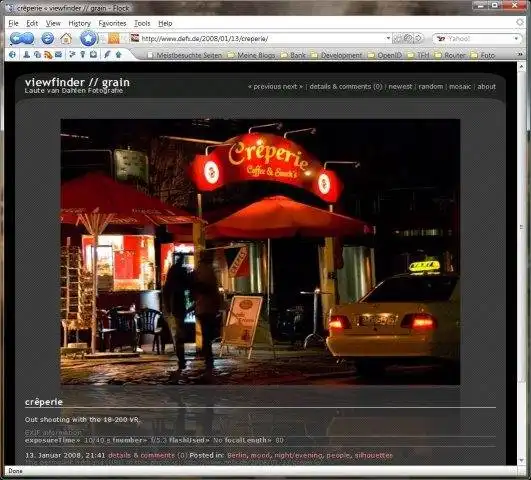Go to the 'newest' photo link
This screenshot has height=480, width=531.
(400, 86)
